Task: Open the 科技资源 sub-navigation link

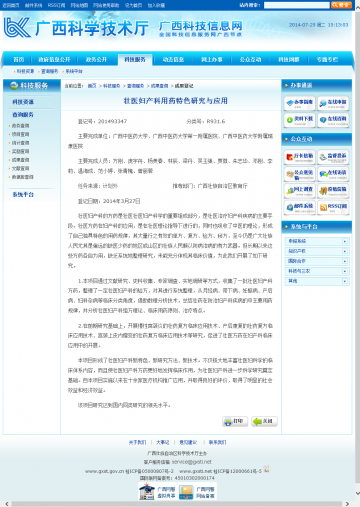Action: [25, 71]
